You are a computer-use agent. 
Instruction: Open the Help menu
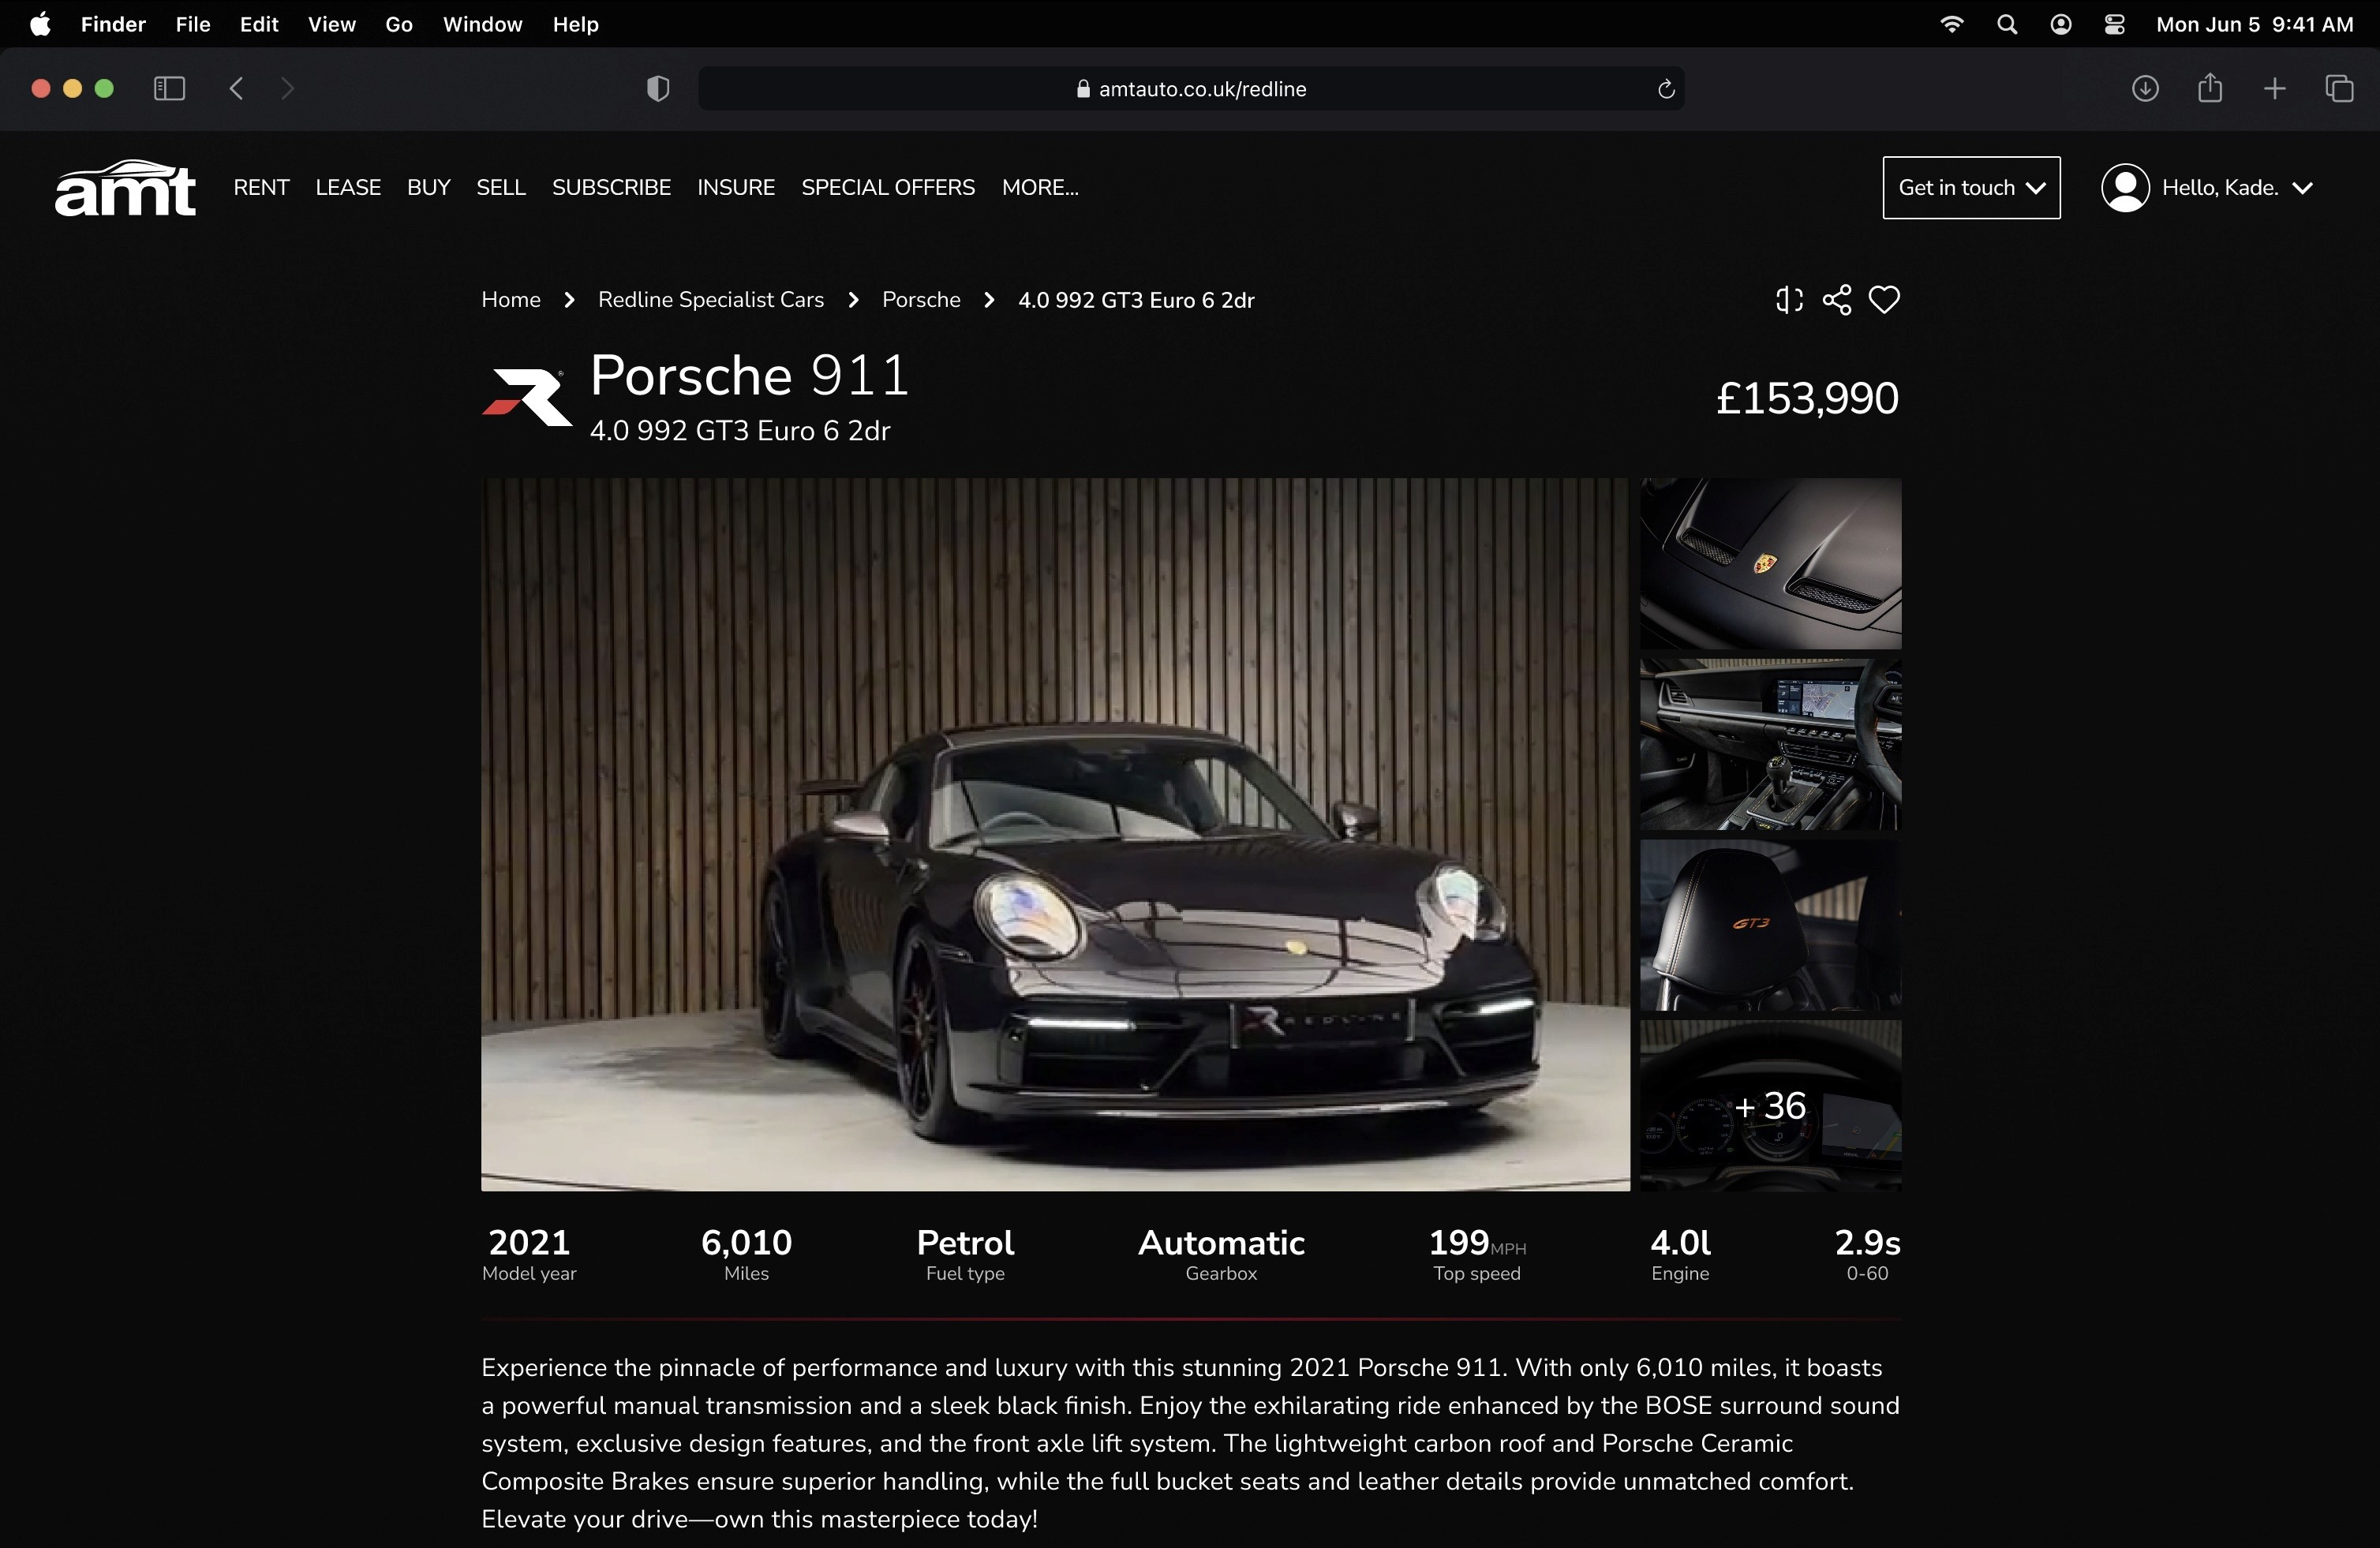pos(576,24)
